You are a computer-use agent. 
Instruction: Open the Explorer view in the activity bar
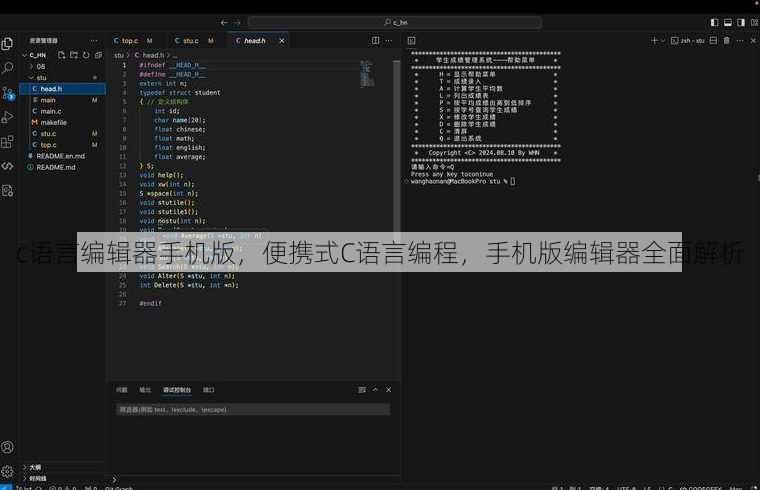pyautogui.click(x=7, y=44)
